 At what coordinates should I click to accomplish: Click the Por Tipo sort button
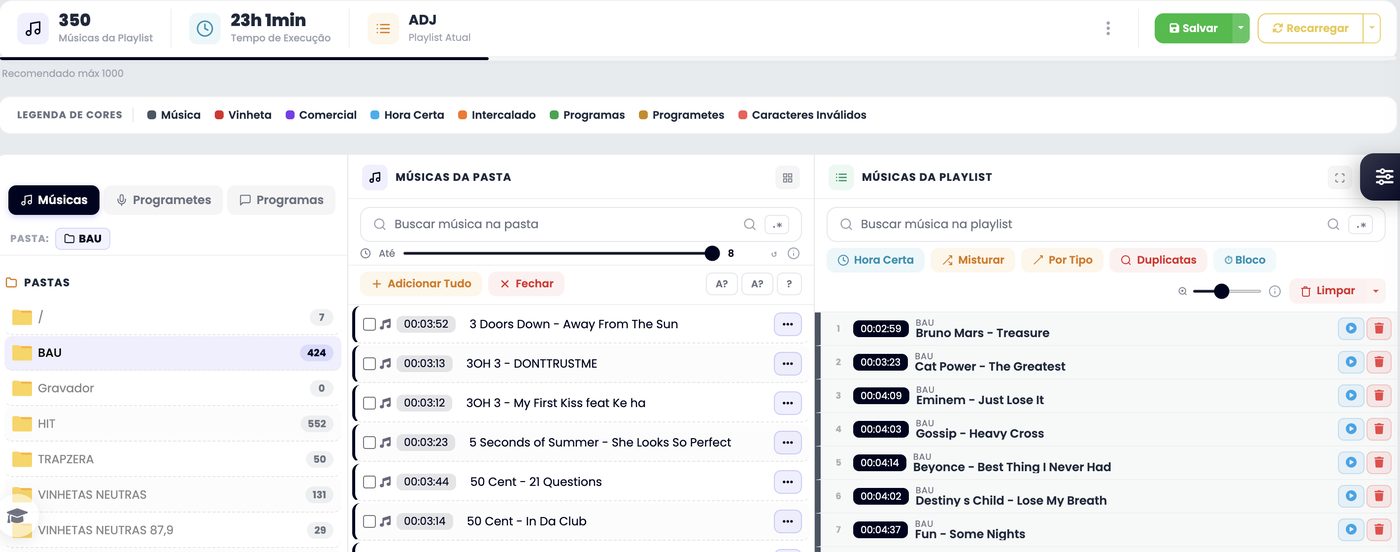[x=1062, y=260]
